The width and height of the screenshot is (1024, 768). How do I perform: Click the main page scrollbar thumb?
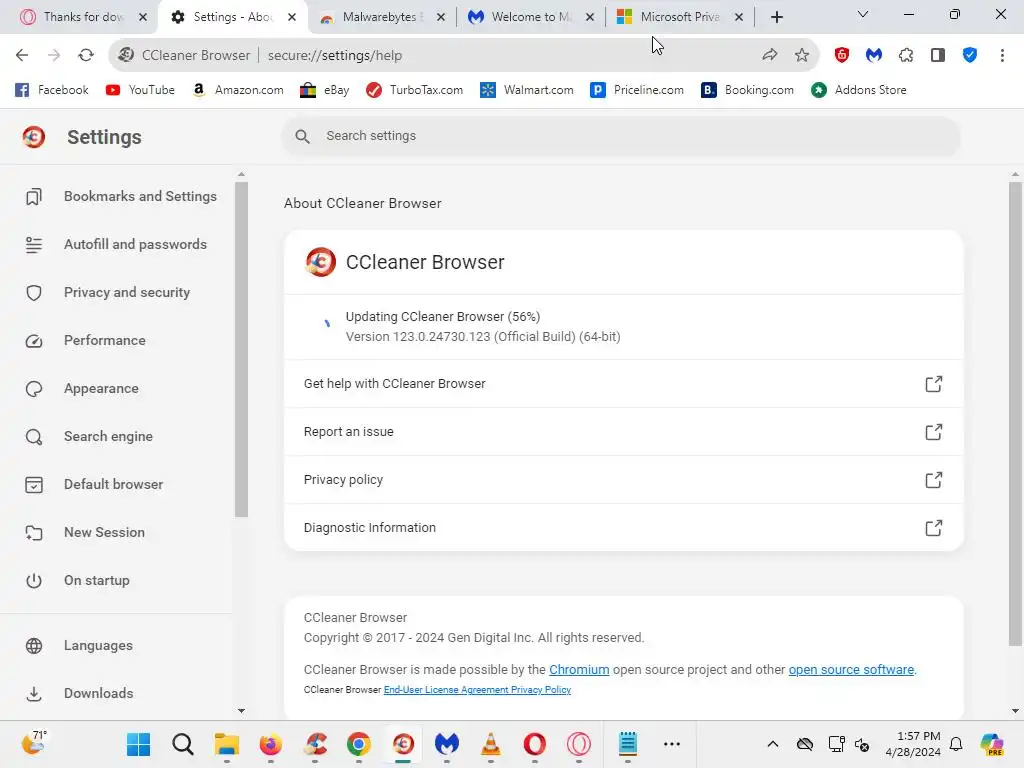pos(1015,413)
